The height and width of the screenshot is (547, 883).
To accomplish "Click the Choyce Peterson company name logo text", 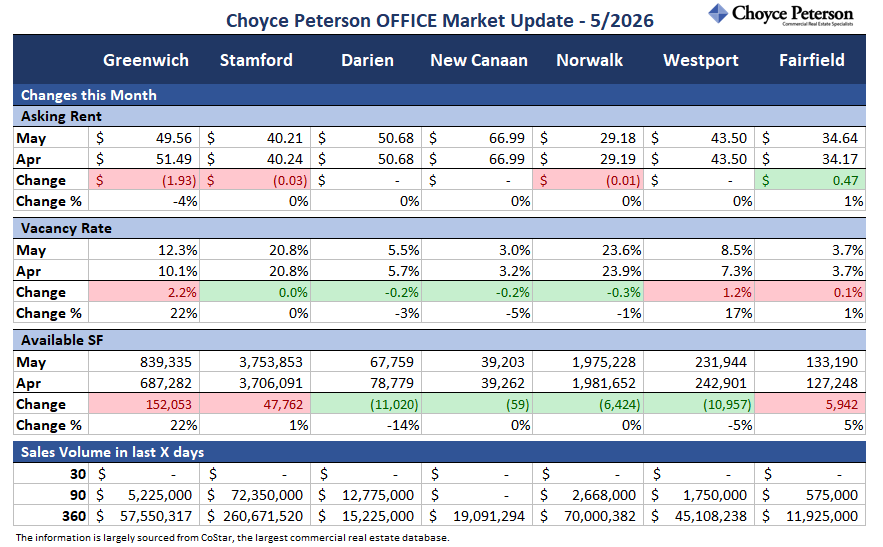I will [x=792, y=14].
